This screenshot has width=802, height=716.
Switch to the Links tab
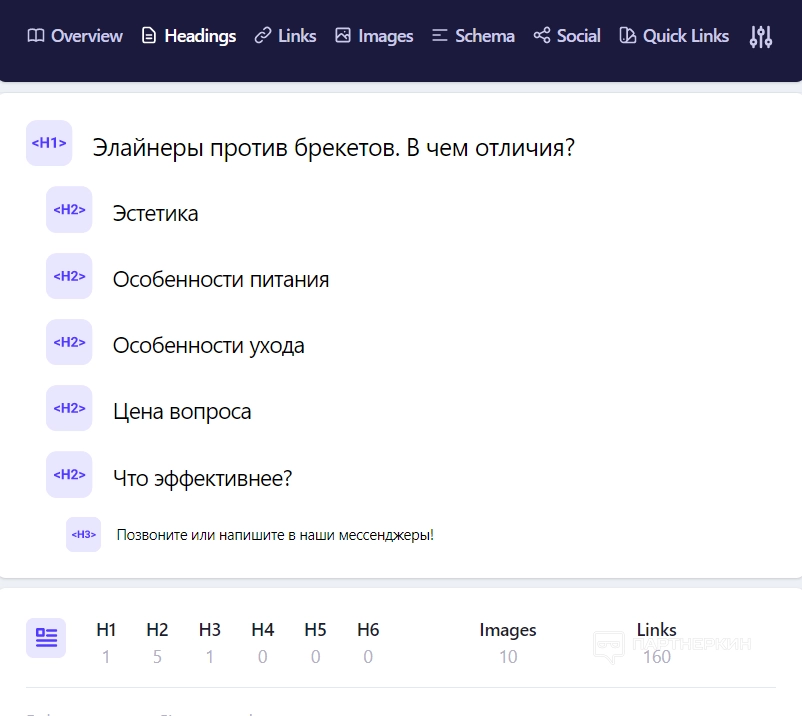point(286,36)
